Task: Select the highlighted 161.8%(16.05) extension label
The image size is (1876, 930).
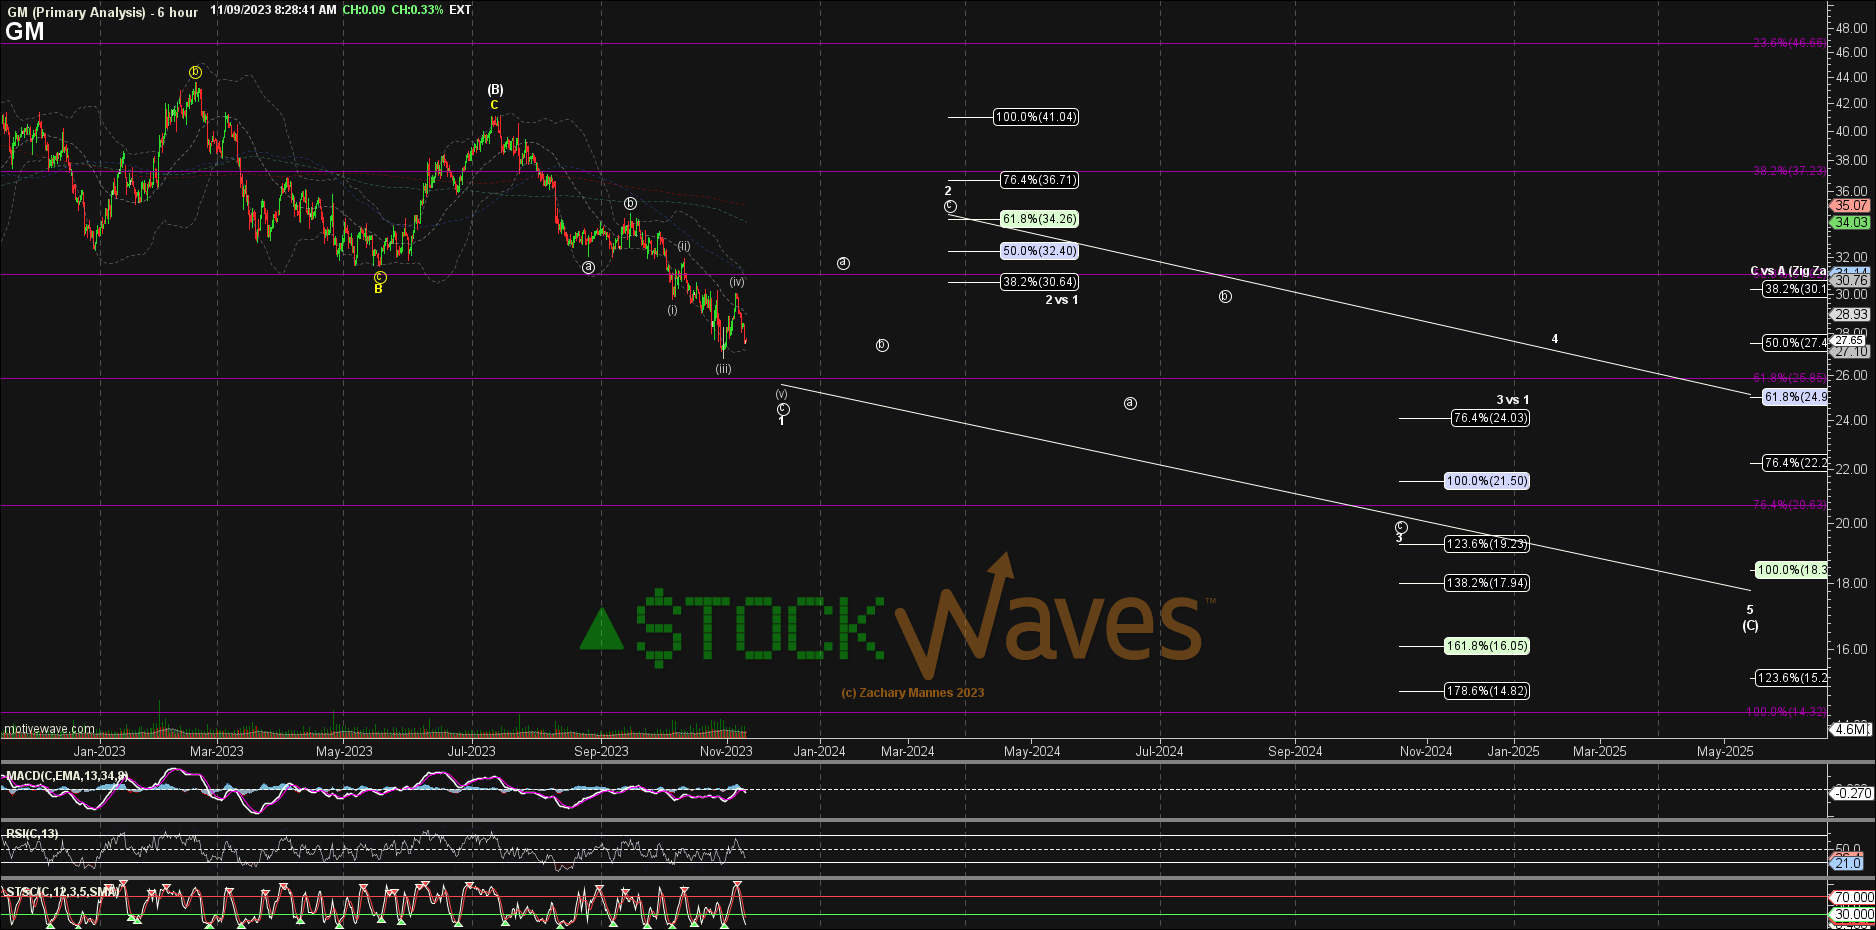Action: [x=1487, y=646]
